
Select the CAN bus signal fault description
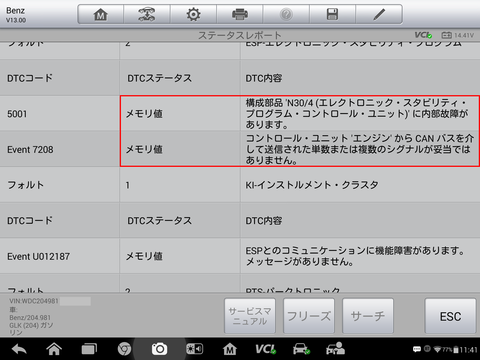[x=359, y=149]
